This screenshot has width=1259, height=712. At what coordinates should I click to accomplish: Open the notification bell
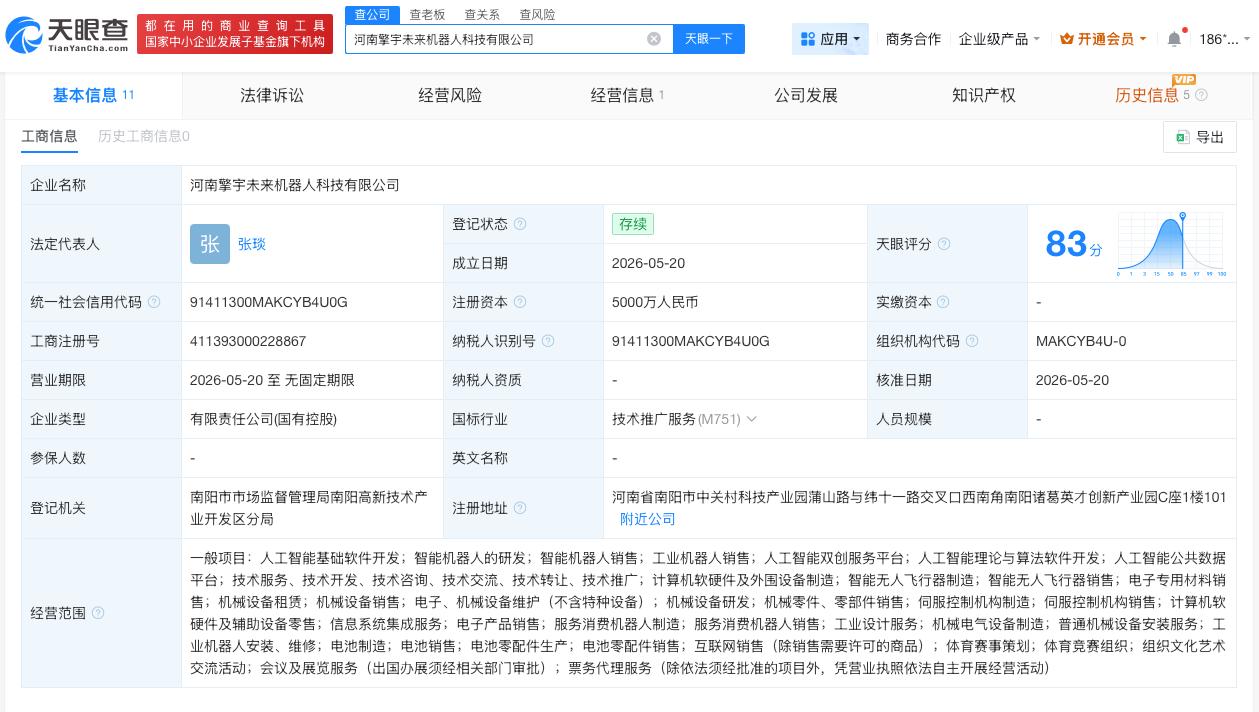[1174, 39]
